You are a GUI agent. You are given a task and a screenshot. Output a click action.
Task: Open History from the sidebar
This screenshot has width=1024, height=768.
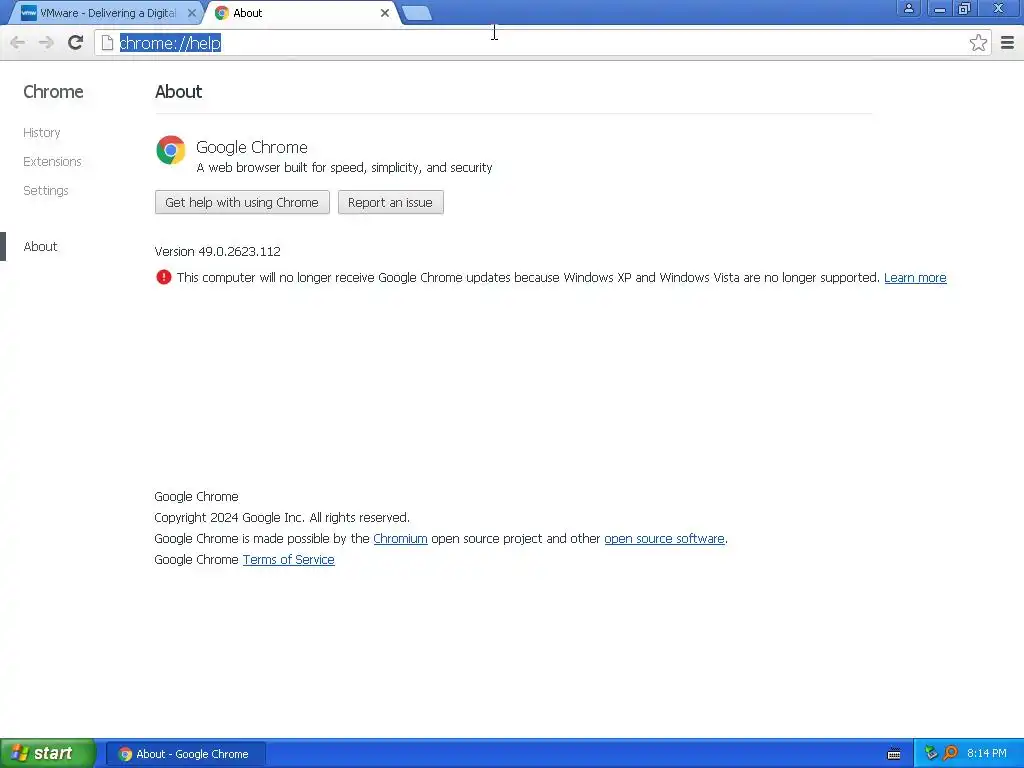pyautogui.click(x=42, y=133)
